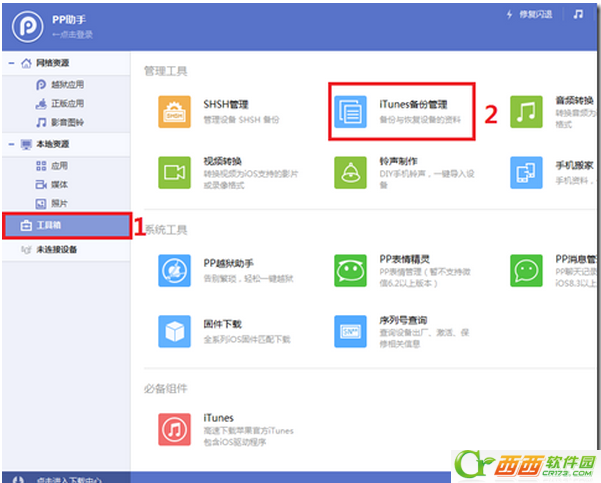Open the iTunes备份管理 tool icon
Image resolution: width=601 pixels, height=483 pixels.
[350, 112]
